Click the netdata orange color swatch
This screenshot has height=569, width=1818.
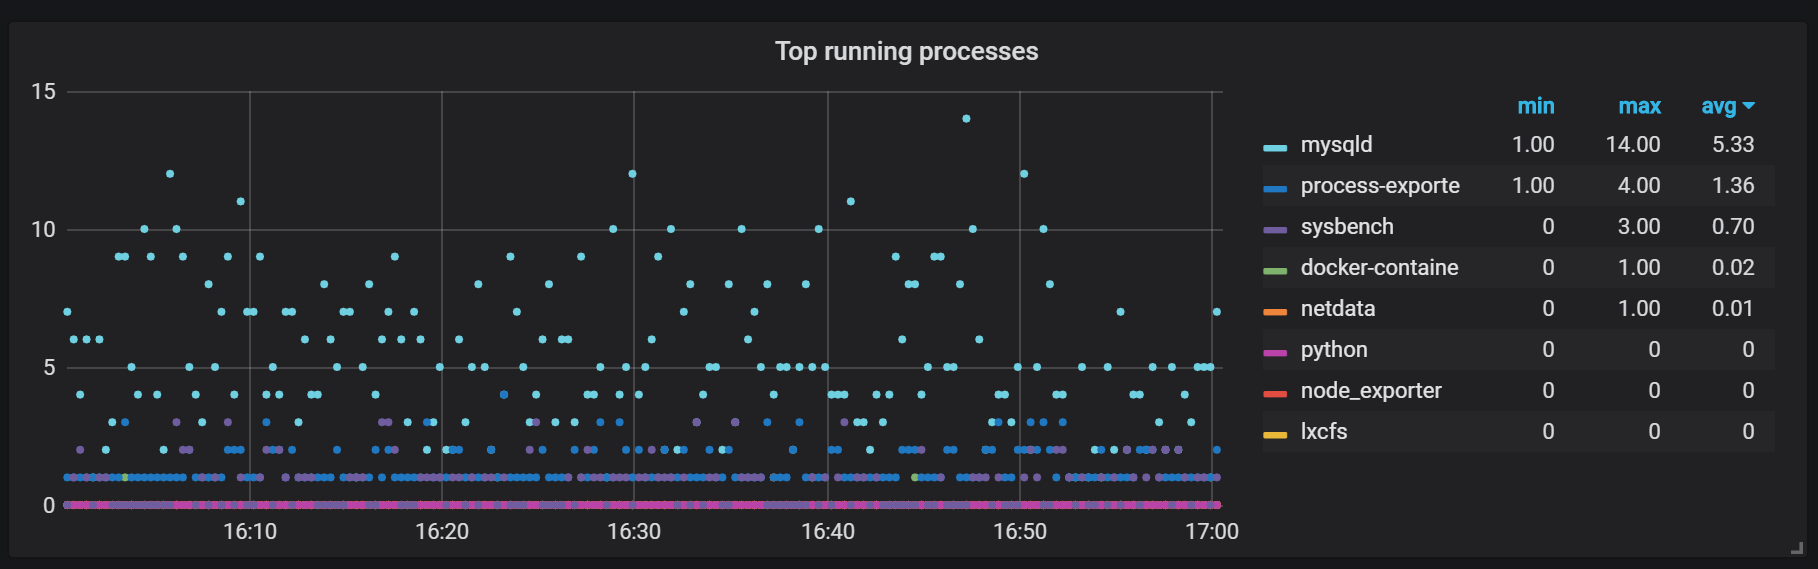pos(1275,311)
